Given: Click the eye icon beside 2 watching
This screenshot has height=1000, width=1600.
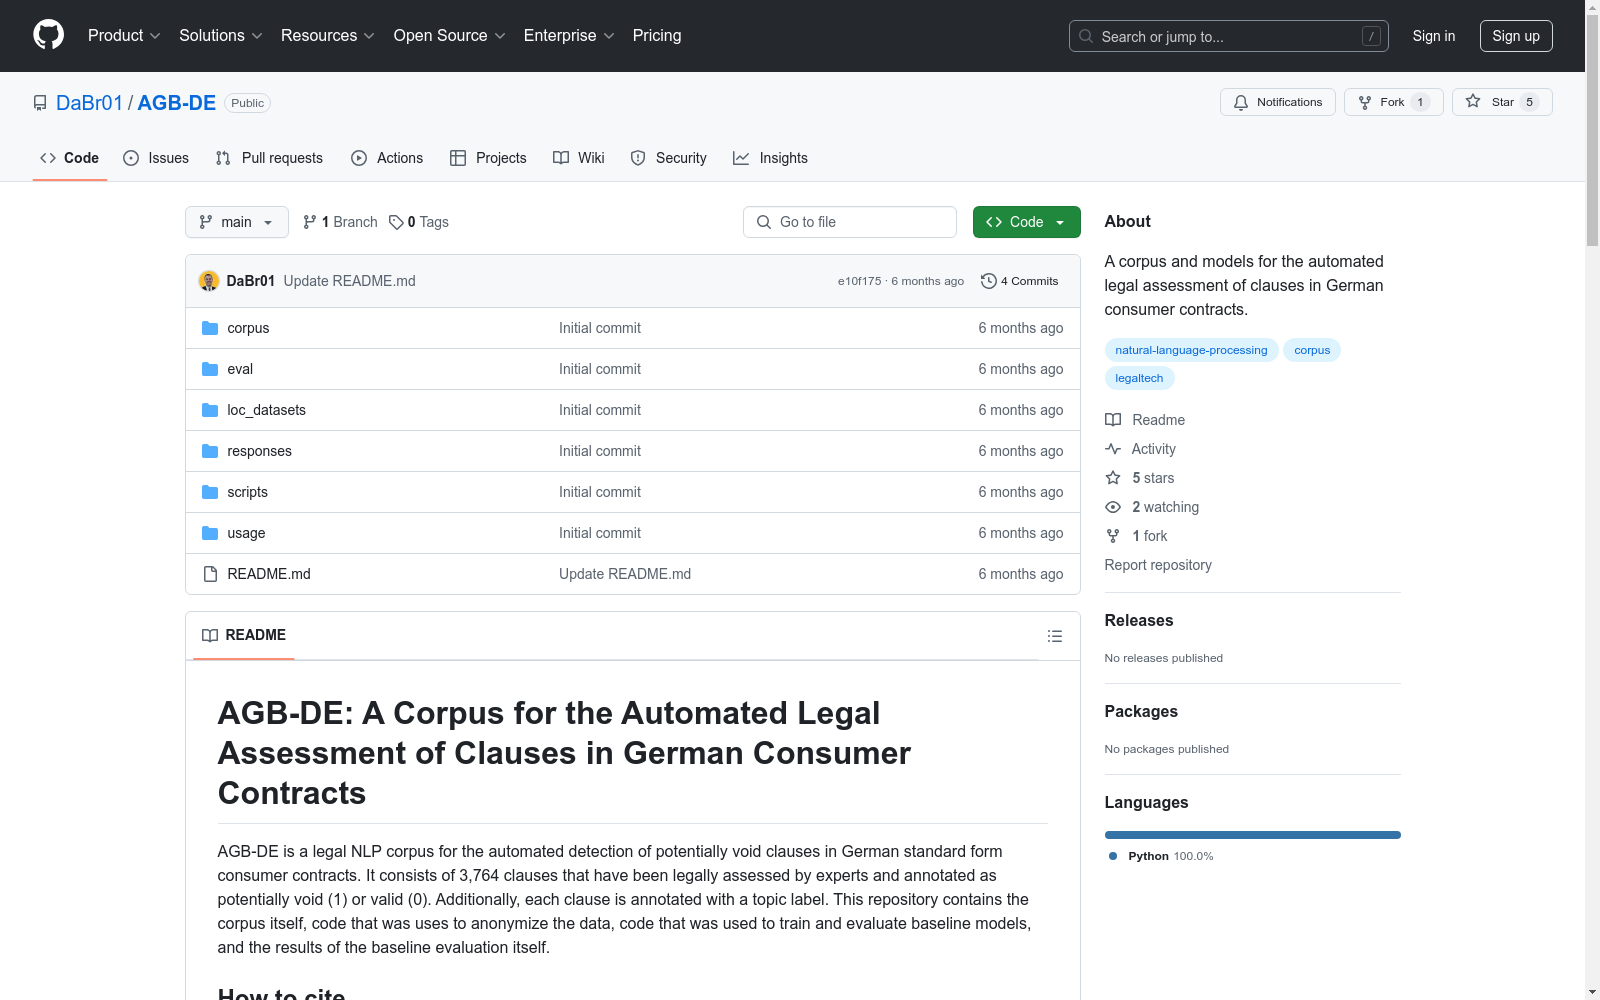Looking at the screenshot, I should coord(1113,507).
